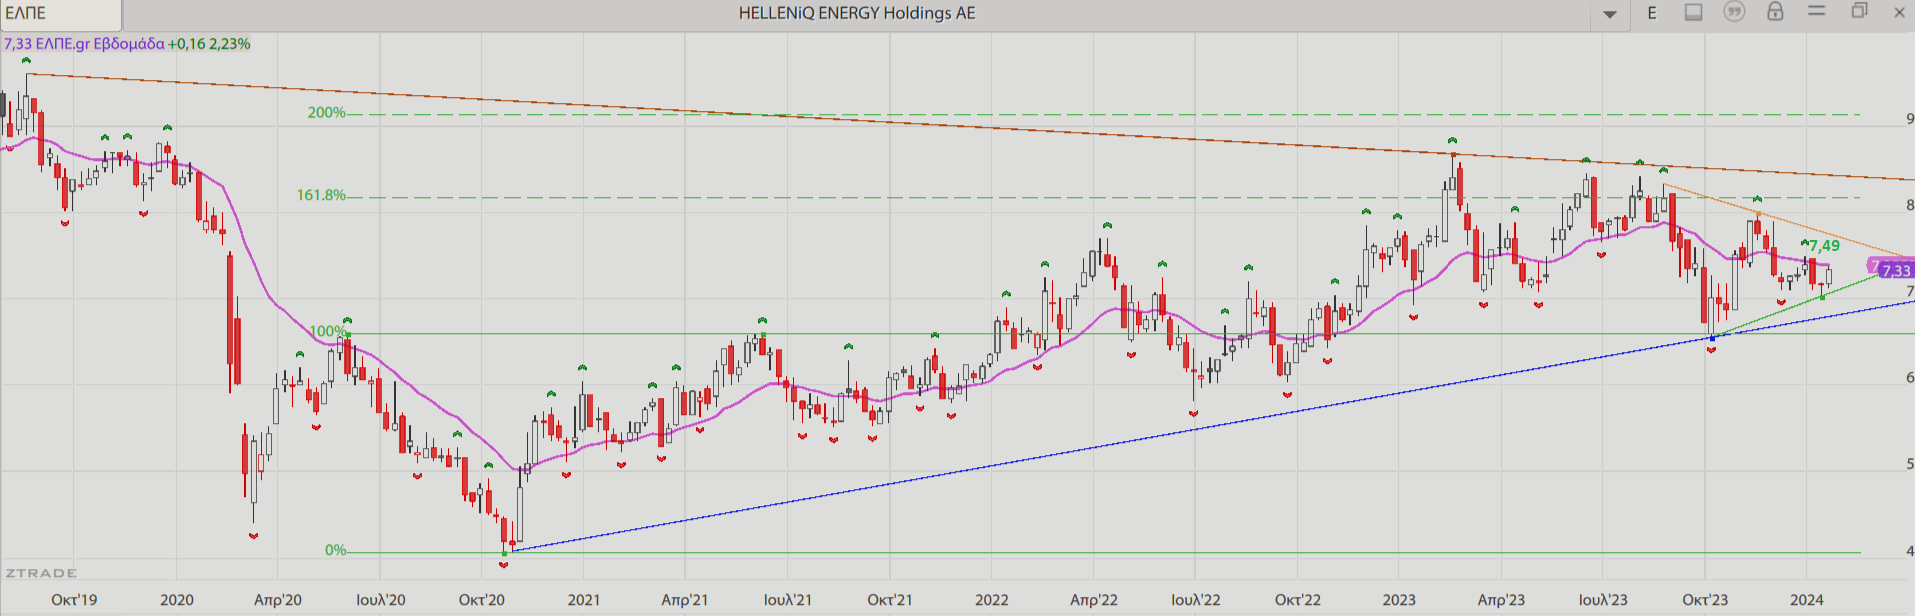The height and width of the screenshot is (616, 1915).
Task: Click the Οκτ'21 date label
Action: tap(890, 600)
